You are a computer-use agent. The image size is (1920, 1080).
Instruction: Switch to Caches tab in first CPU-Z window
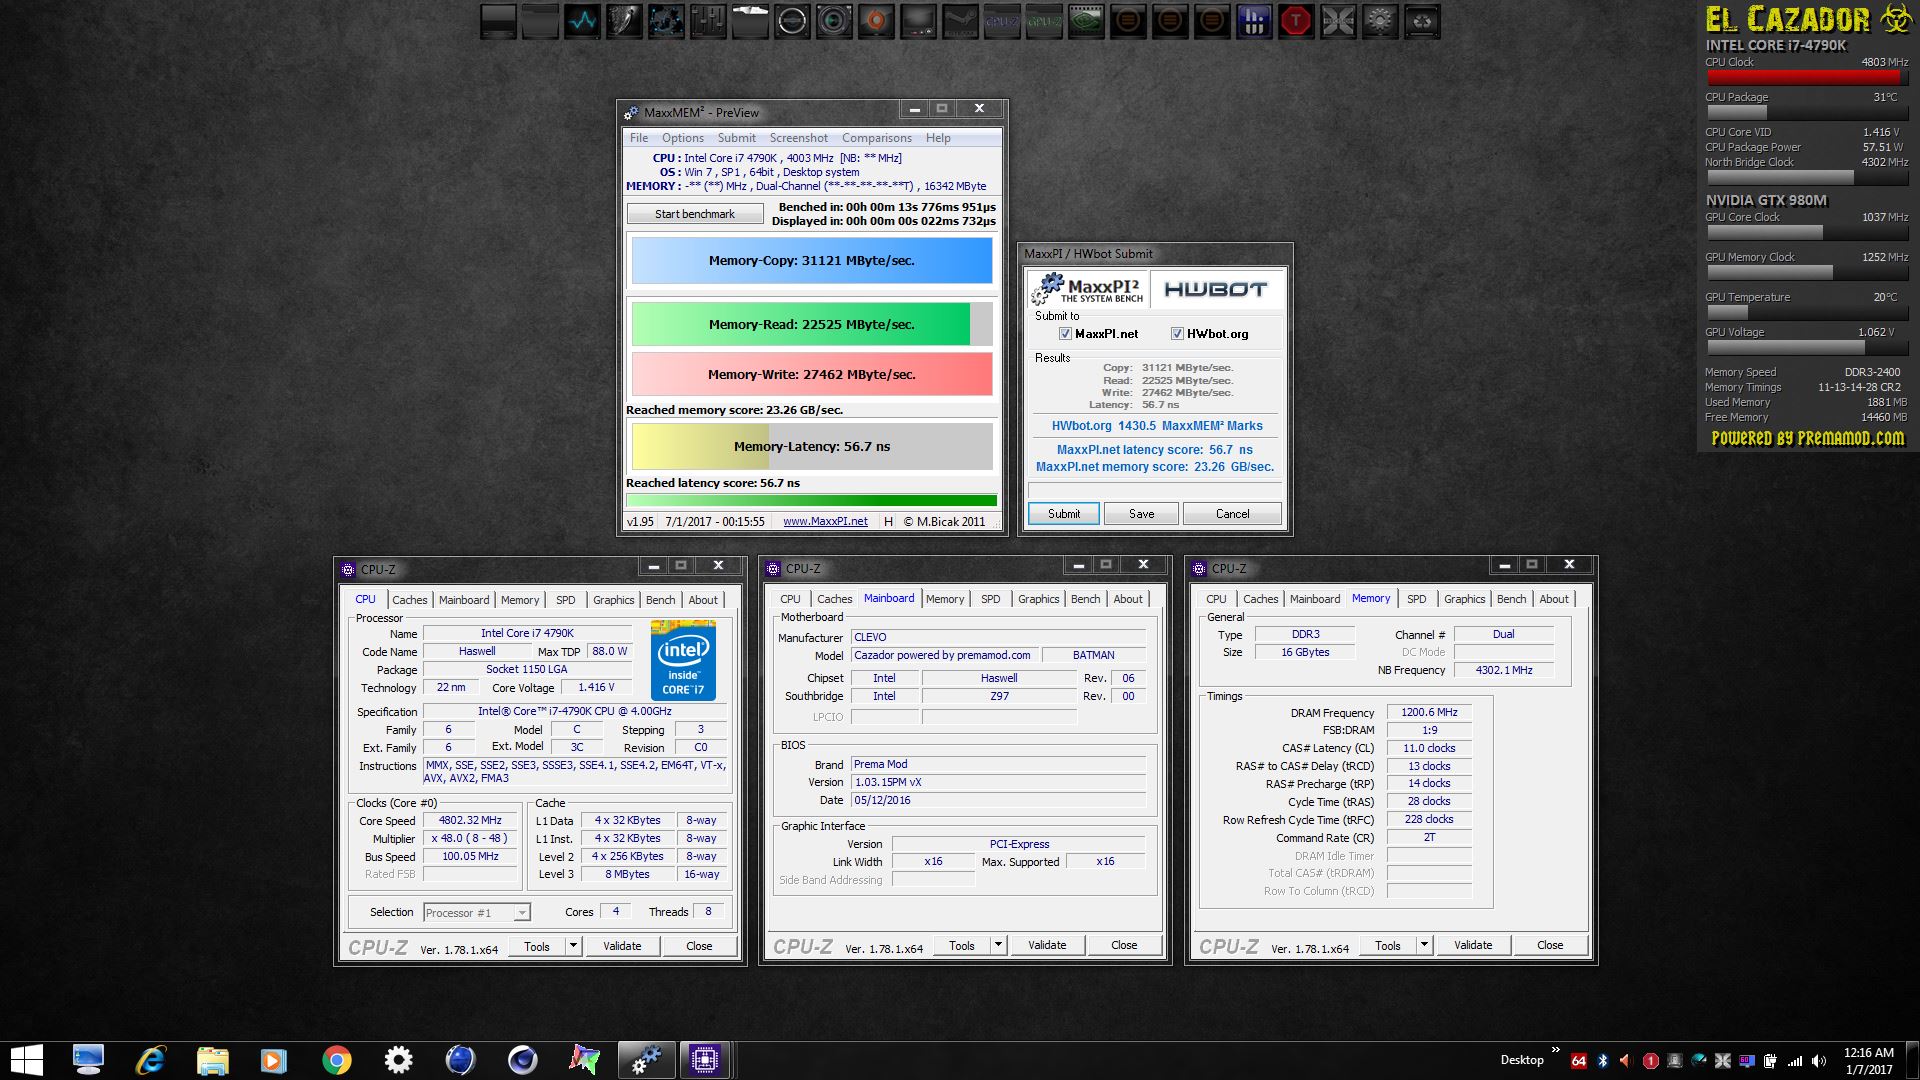click(410, 600)
